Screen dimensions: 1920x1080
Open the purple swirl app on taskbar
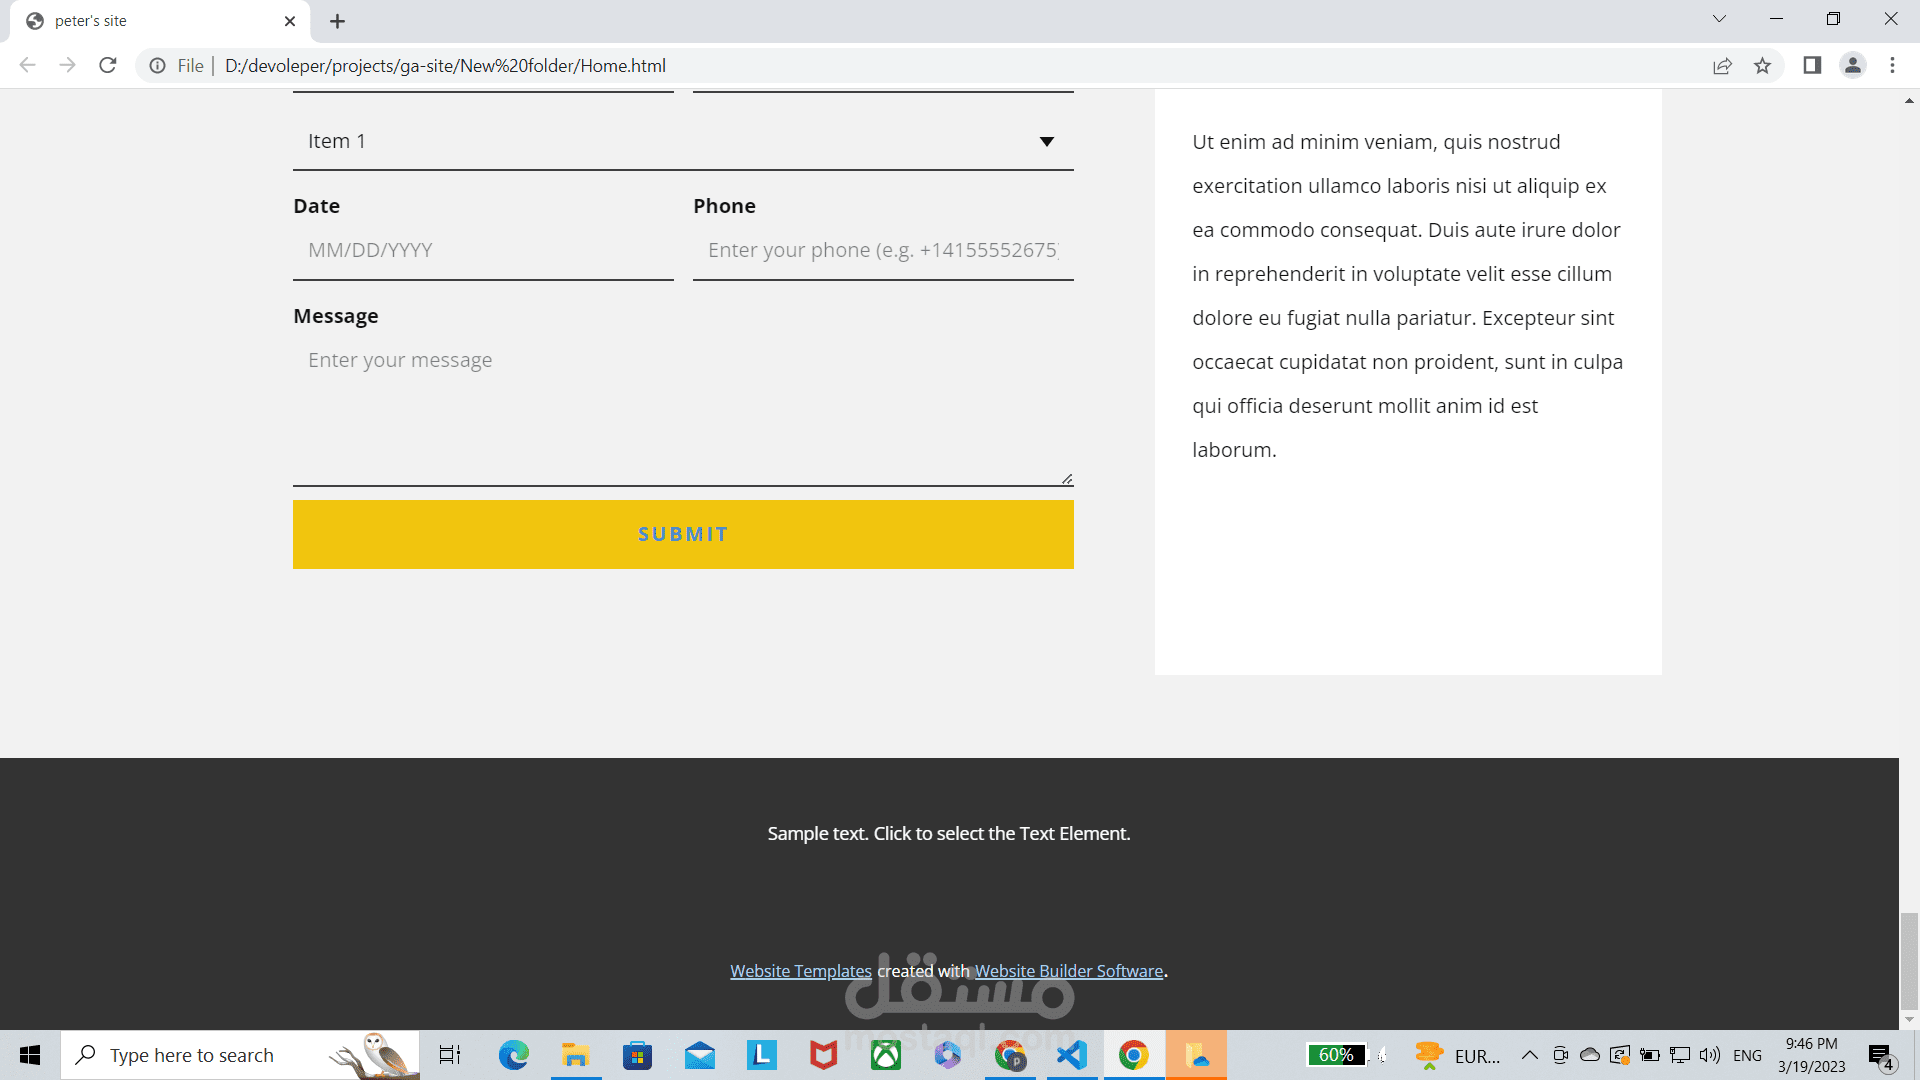[948, 1055]
